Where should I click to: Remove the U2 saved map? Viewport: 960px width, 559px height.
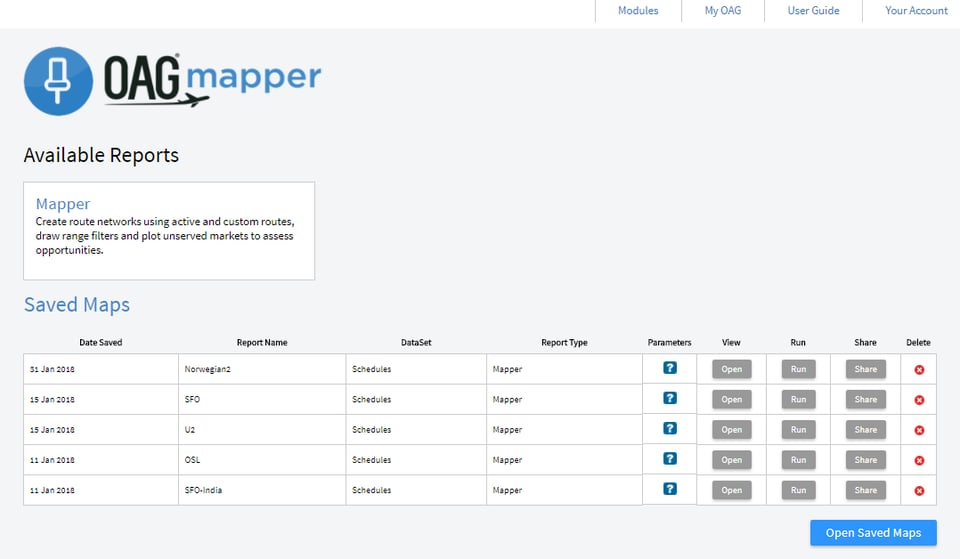click(919, 430)
